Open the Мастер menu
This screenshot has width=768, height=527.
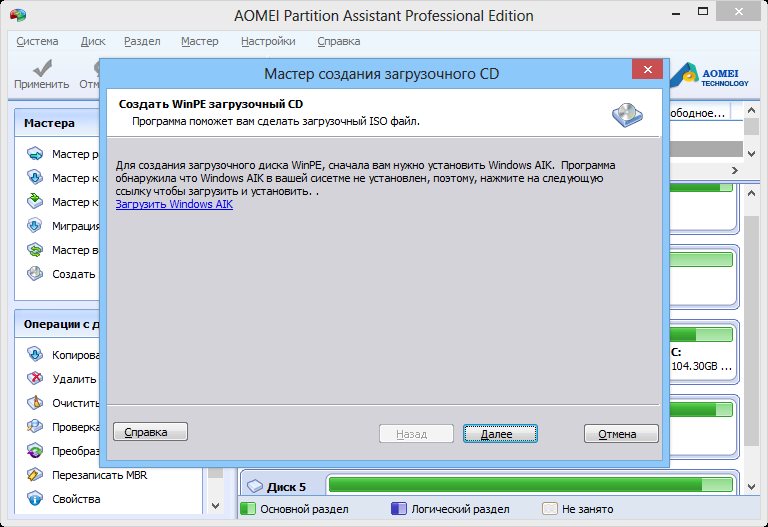click(199, 42)
